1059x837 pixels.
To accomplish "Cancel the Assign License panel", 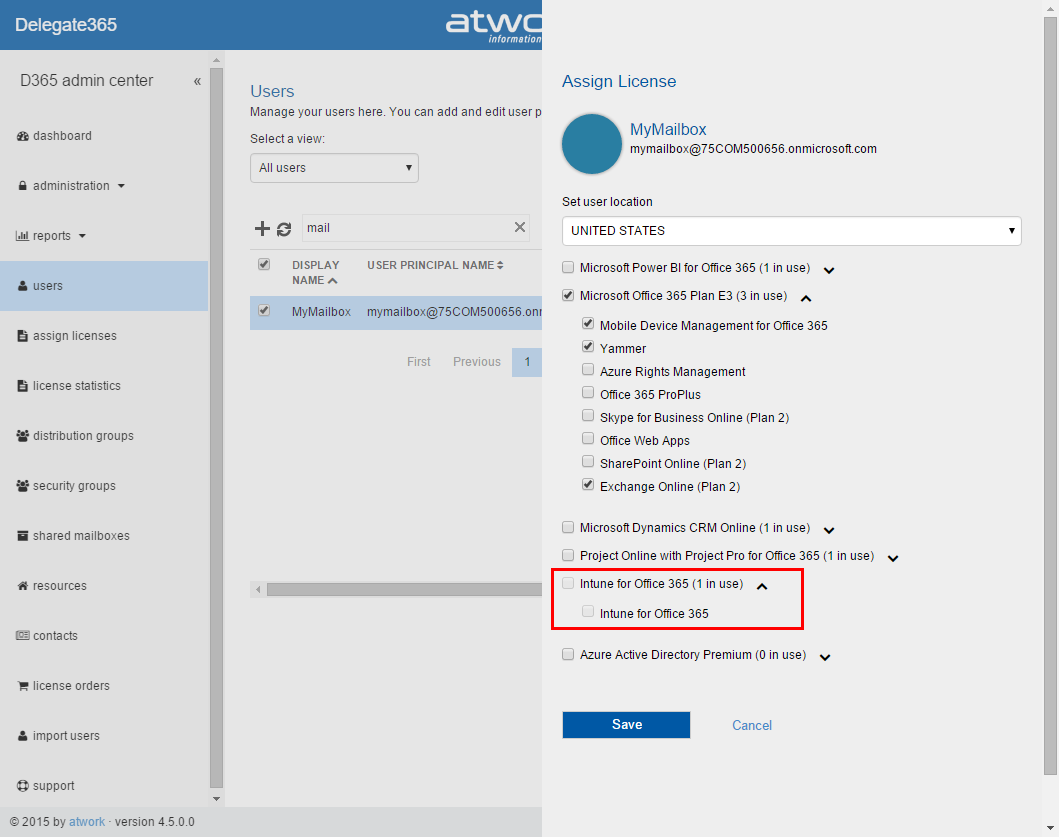I will [x=752, y=726].
